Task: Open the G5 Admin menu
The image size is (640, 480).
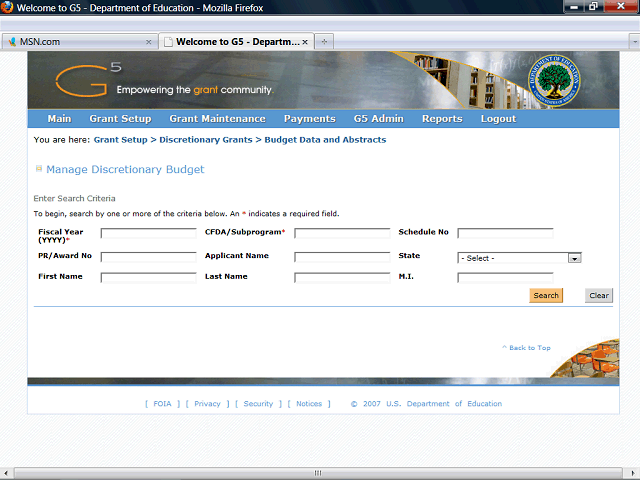Action: [379, 119]
